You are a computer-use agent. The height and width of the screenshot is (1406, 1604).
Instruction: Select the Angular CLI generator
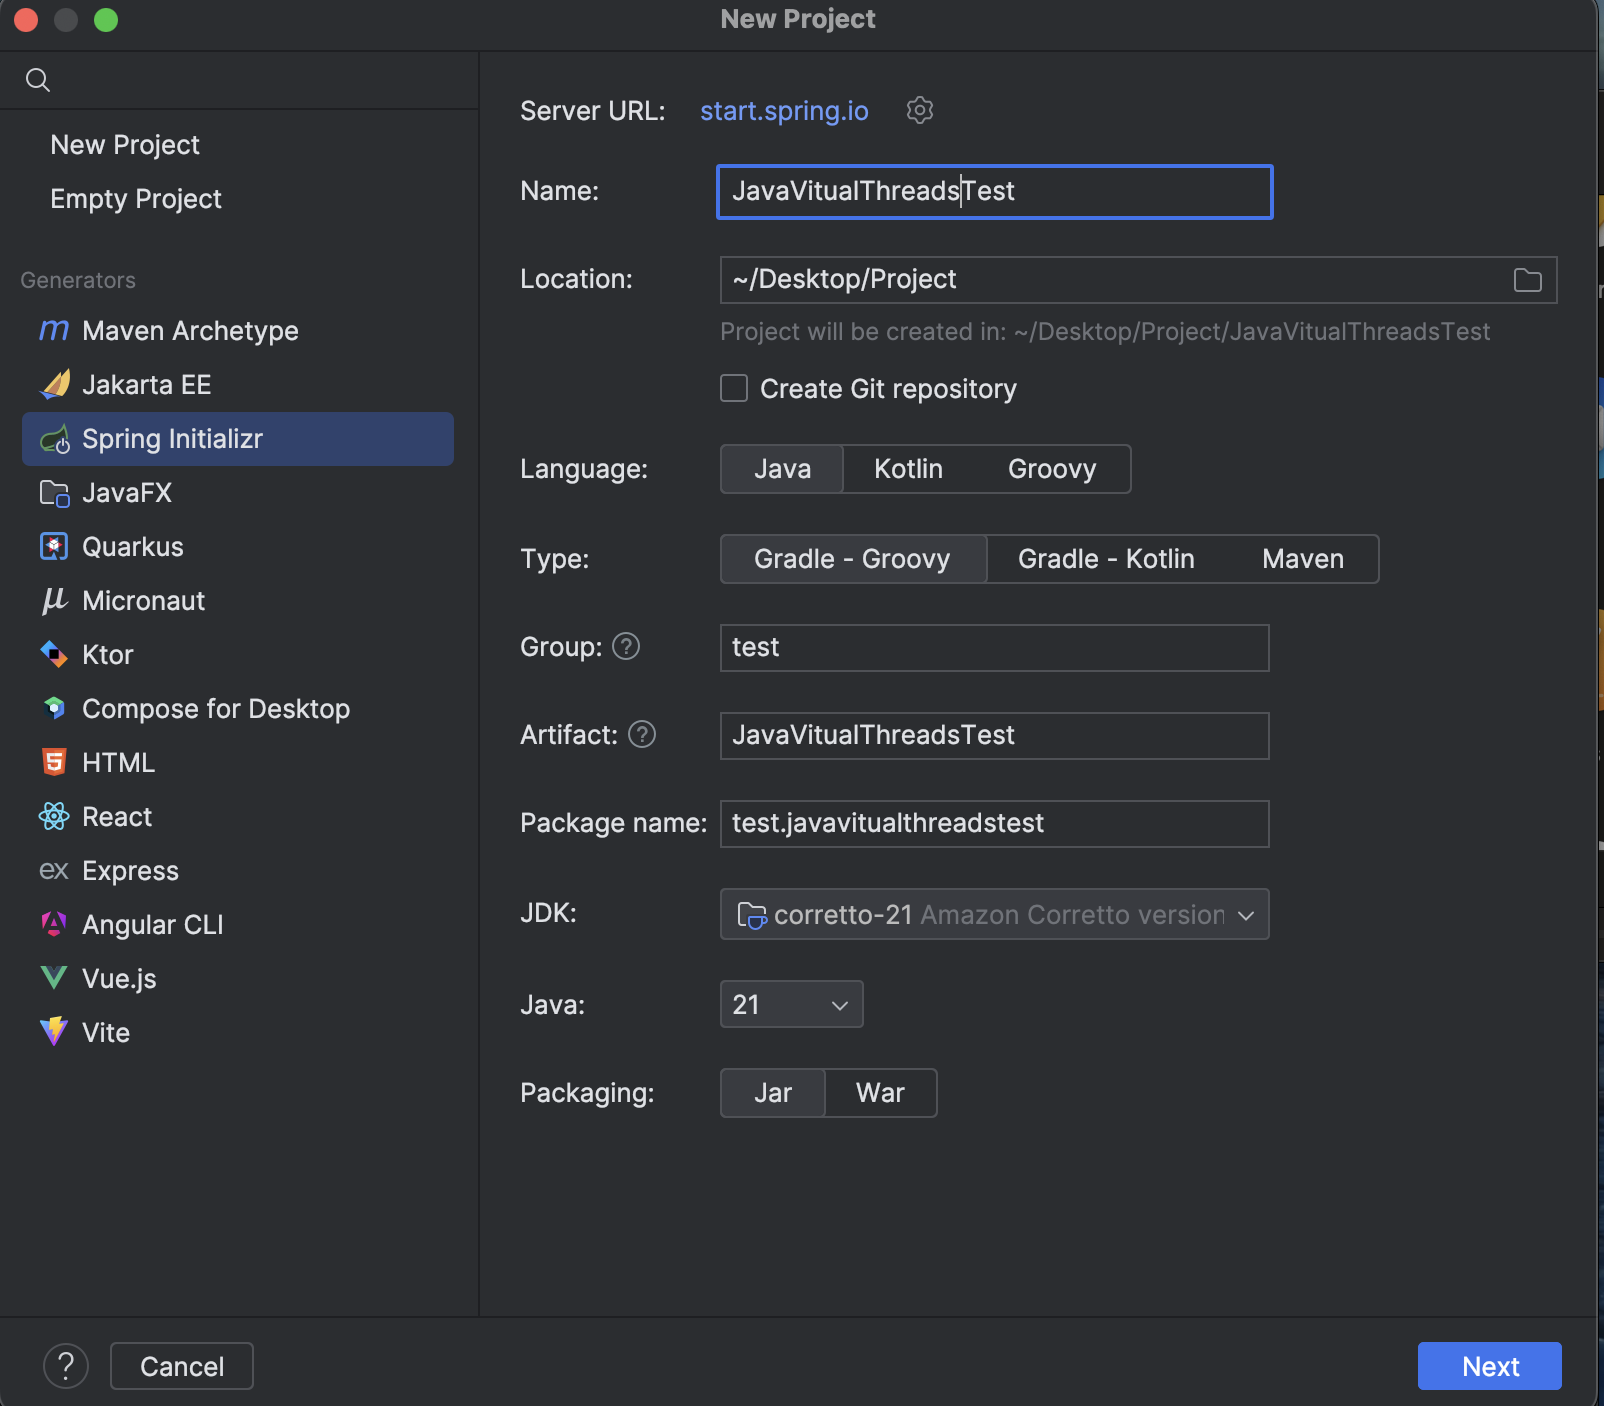coord(238,925)
